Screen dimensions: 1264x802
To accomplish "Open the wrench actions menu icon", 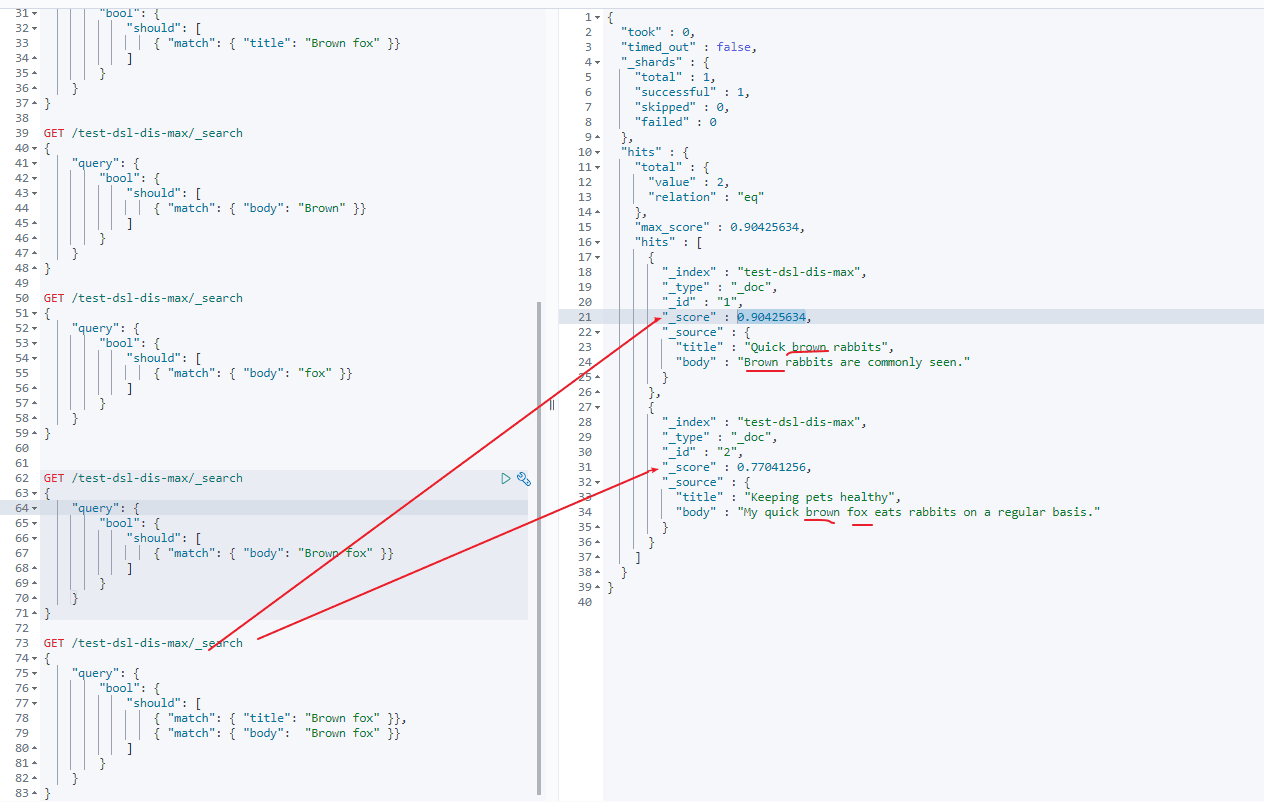I will click(523, 479).
